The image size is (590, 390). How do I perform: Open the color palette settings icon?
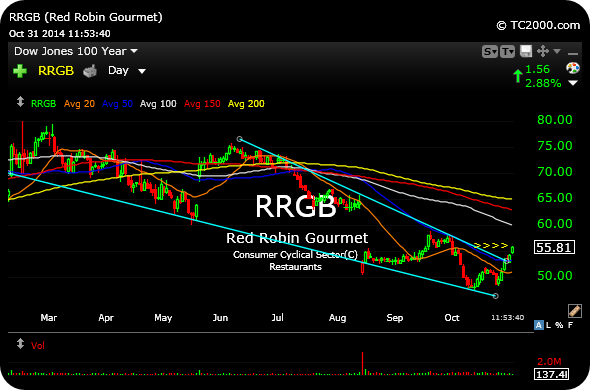pyautogui.click(x=573, y=68)
